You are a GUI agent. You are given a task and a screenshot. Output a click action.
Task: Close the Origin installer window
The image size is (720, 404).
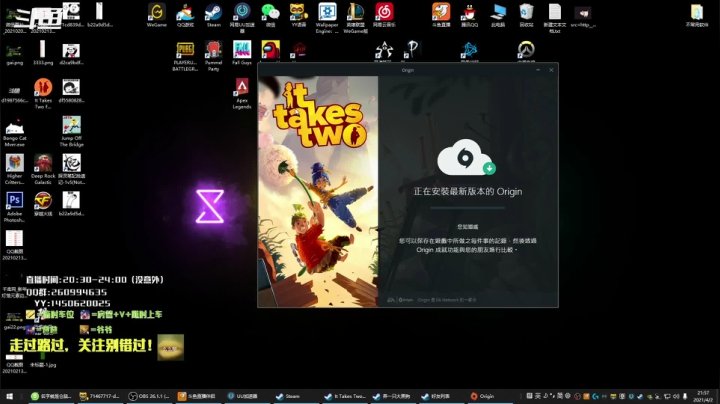tap(551, 70)
